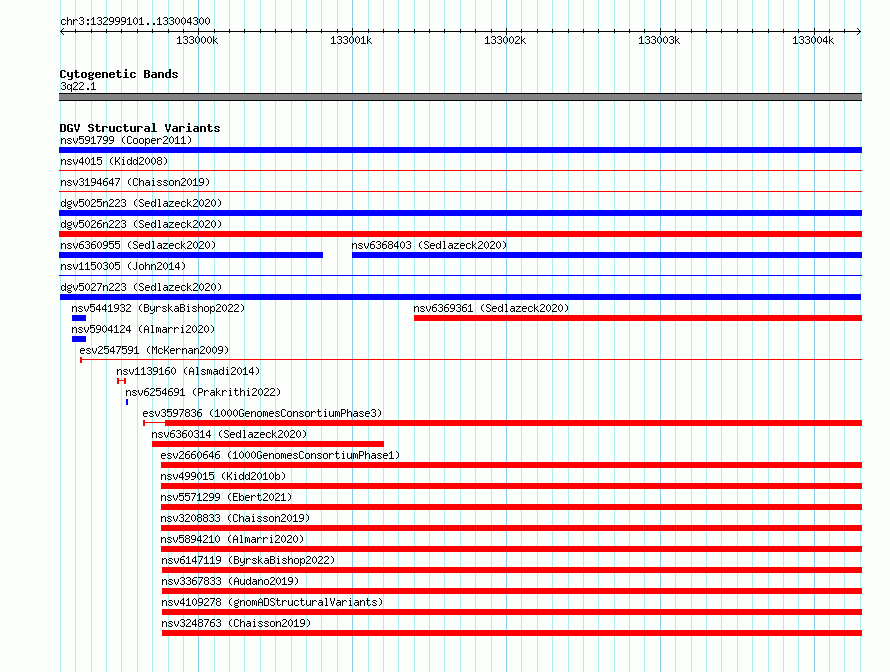Click tiny blue marker under nsv6254691

click(x=127, y=402)
